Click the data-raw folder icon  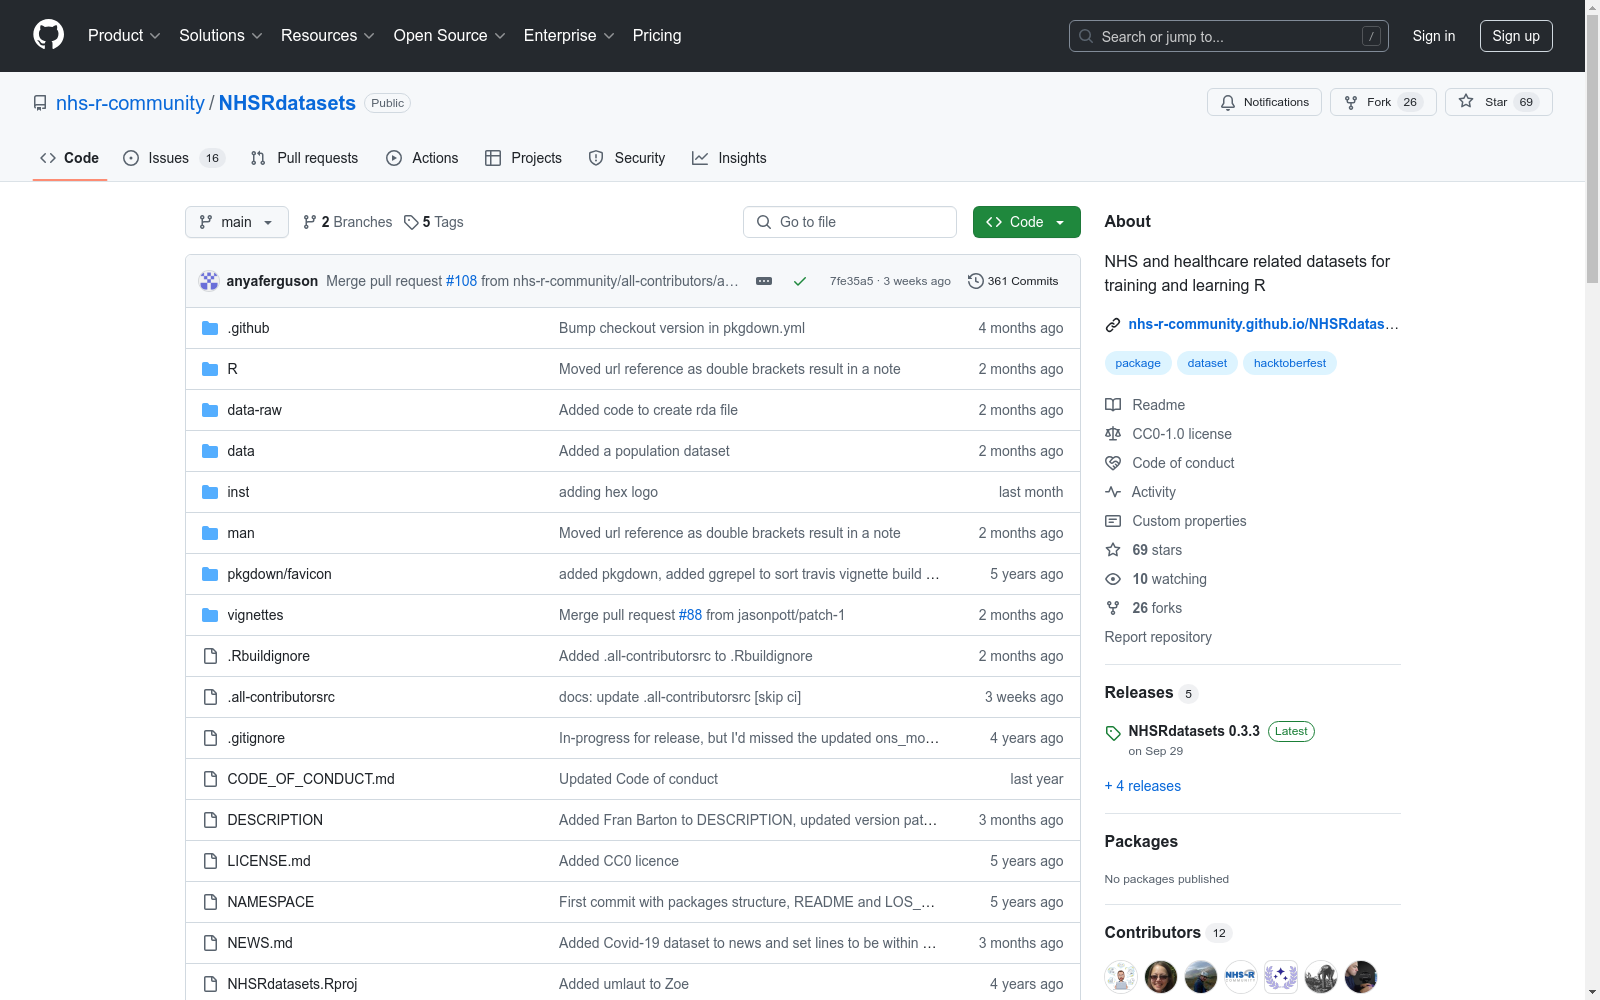point(210,410)
